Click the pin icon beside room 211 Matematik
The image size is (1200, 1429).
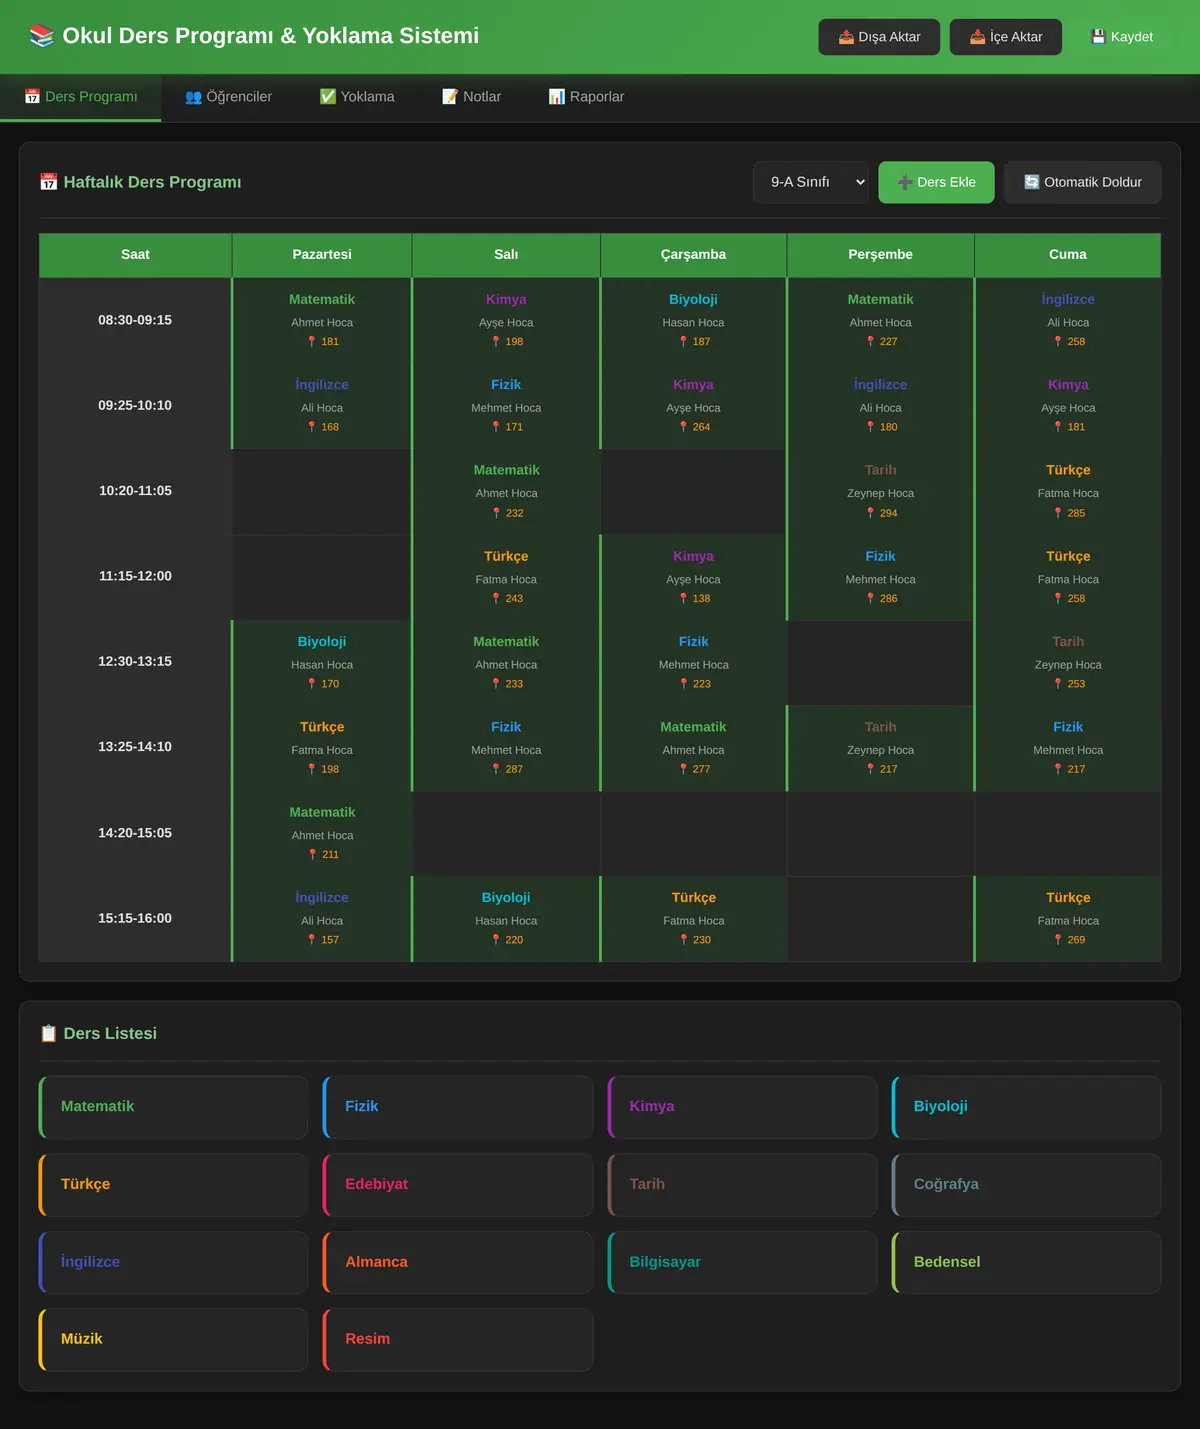[x=312, y=855]
